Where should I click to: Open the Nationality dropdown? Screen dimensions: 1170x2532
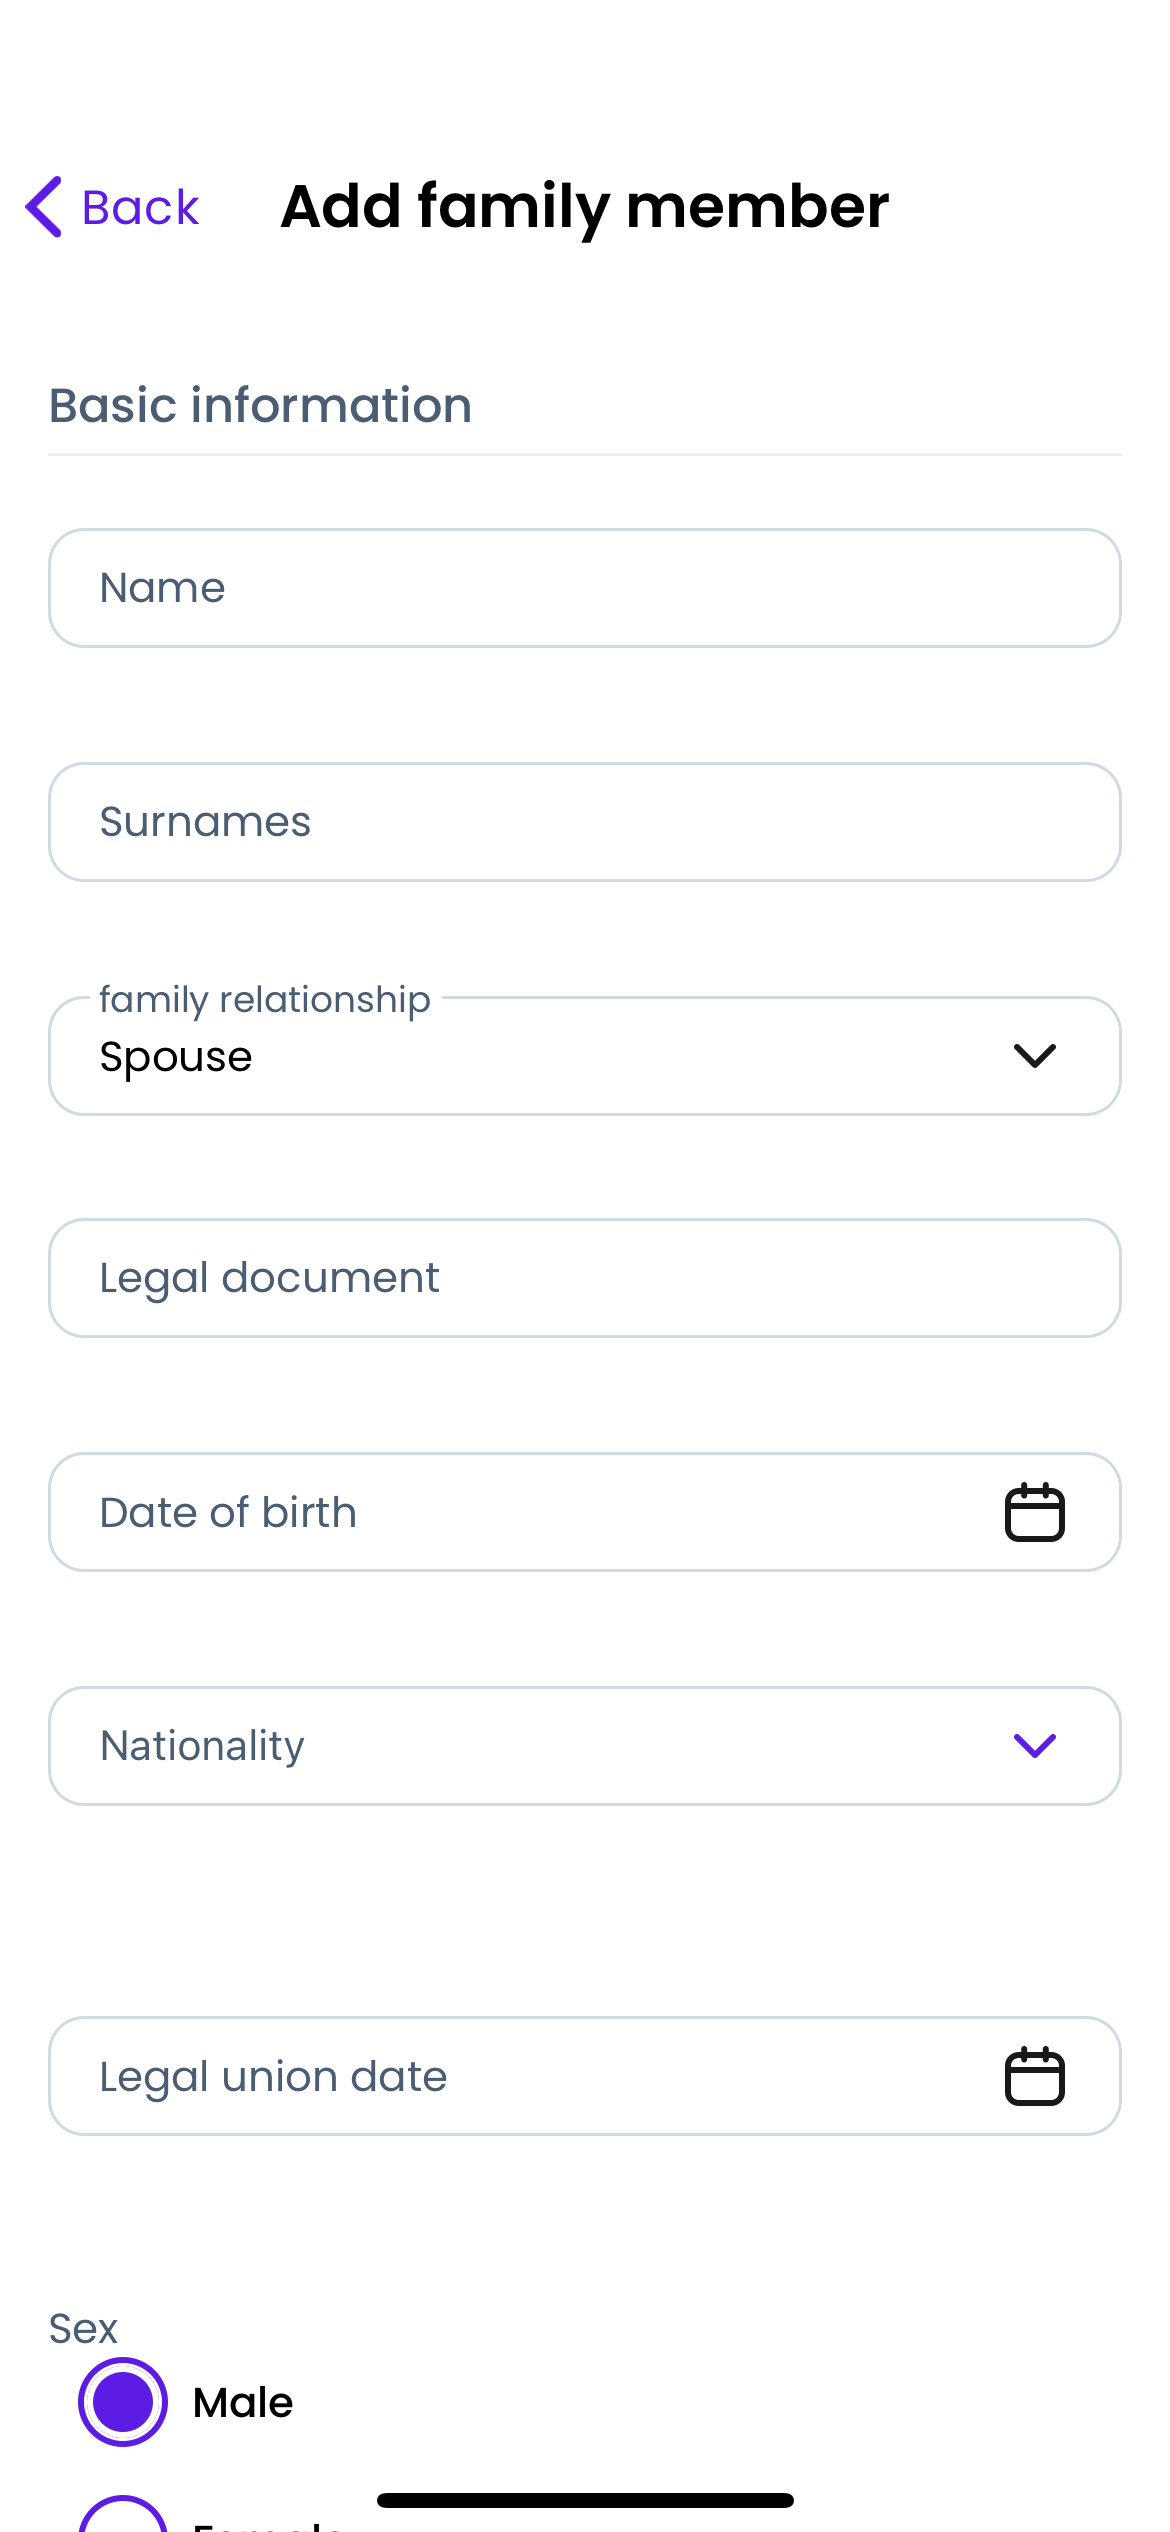[585, 1746]
